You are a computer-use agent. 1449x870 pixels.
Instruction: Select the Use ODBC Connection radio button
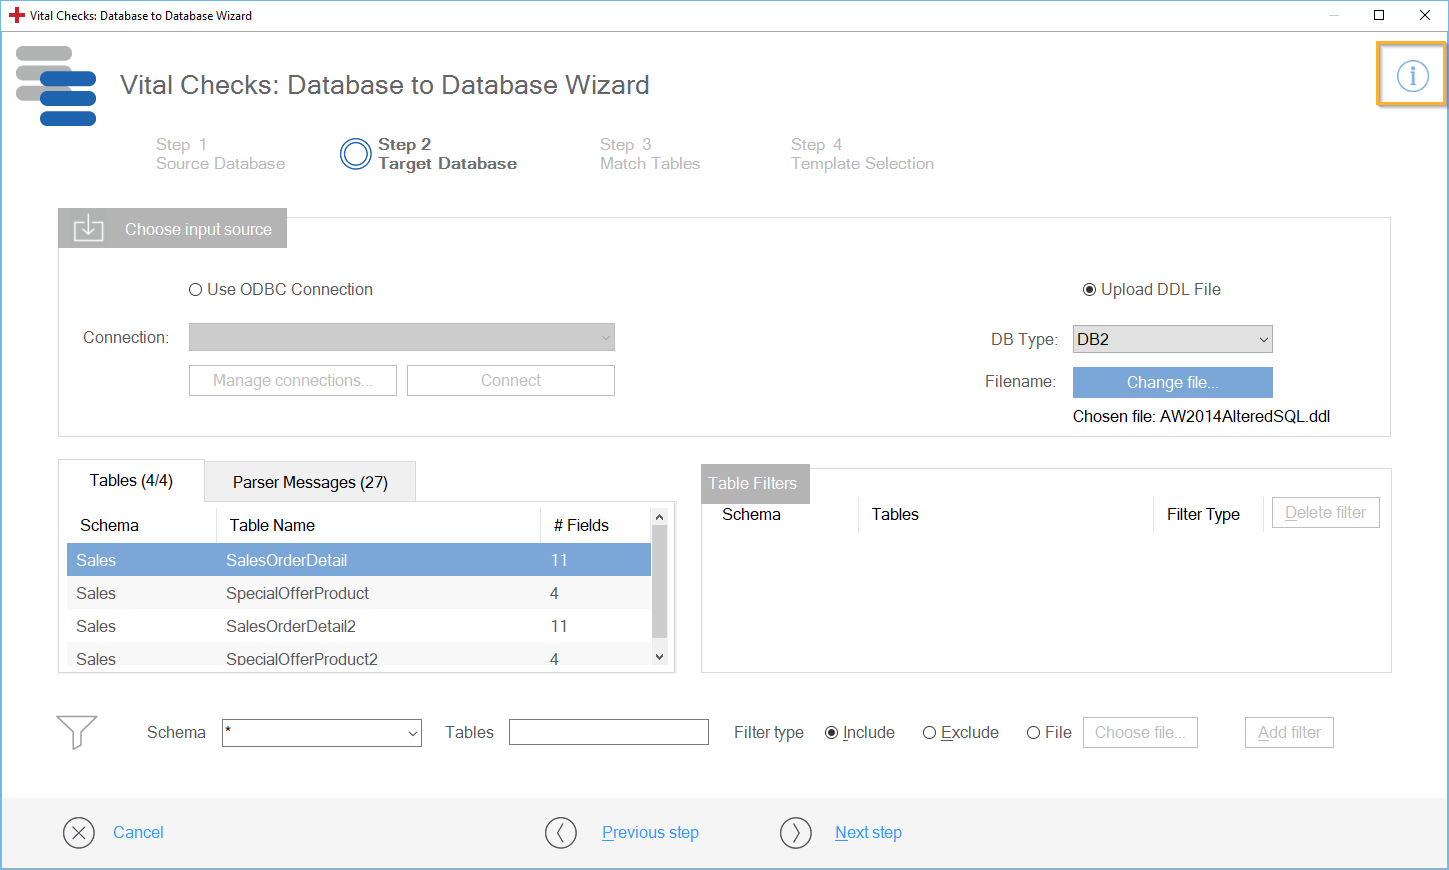click(x=196, y=290)
